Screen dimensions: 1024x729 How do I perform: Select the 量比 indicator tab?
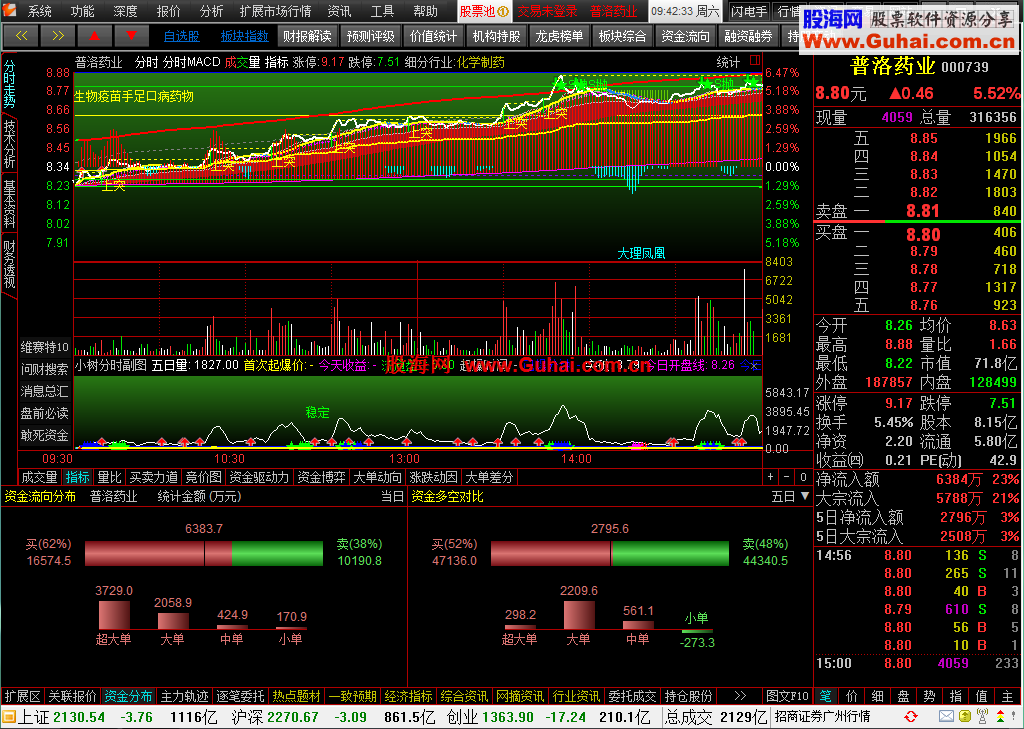(110, 478)
